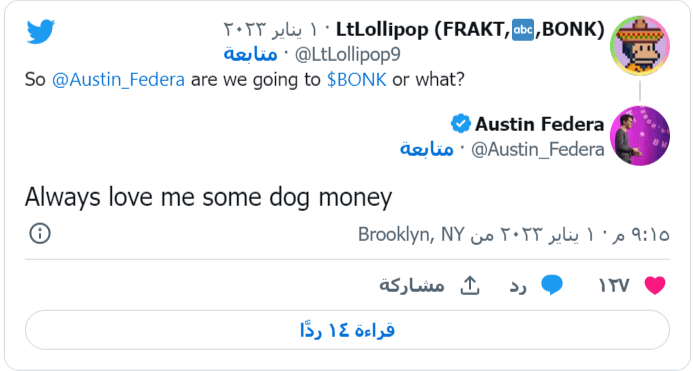Screen dimensions: 693x371
Task: Open the $BONK cashtag link
Action: click(x=357, y=80)
